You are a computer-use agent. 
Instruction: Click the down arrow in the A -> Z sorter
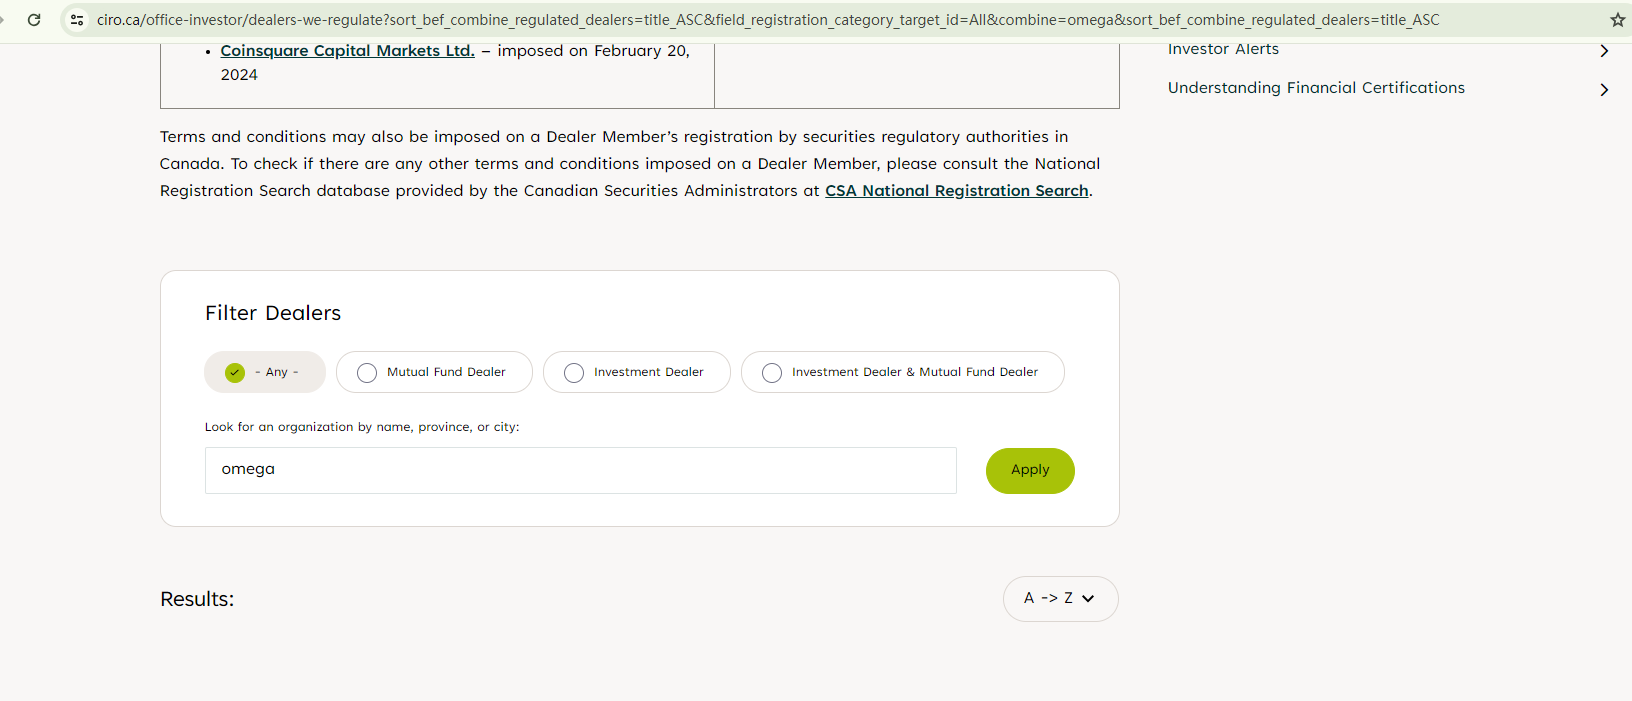pyautogui.click(x=1088, y=599)
